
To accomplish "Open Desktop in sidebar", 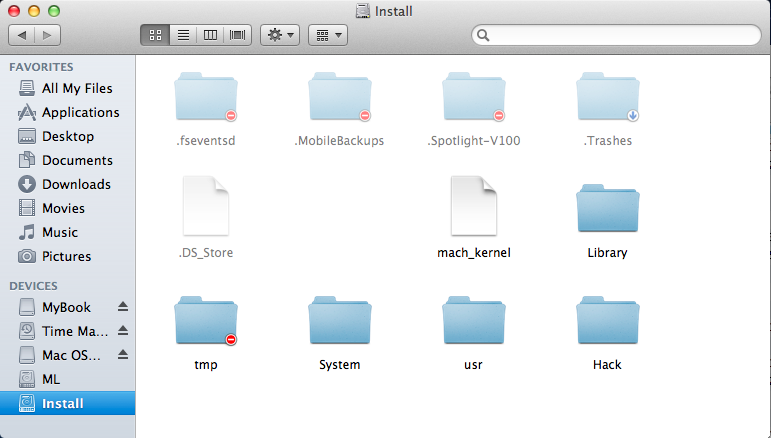I will click(x=67, y=136).
